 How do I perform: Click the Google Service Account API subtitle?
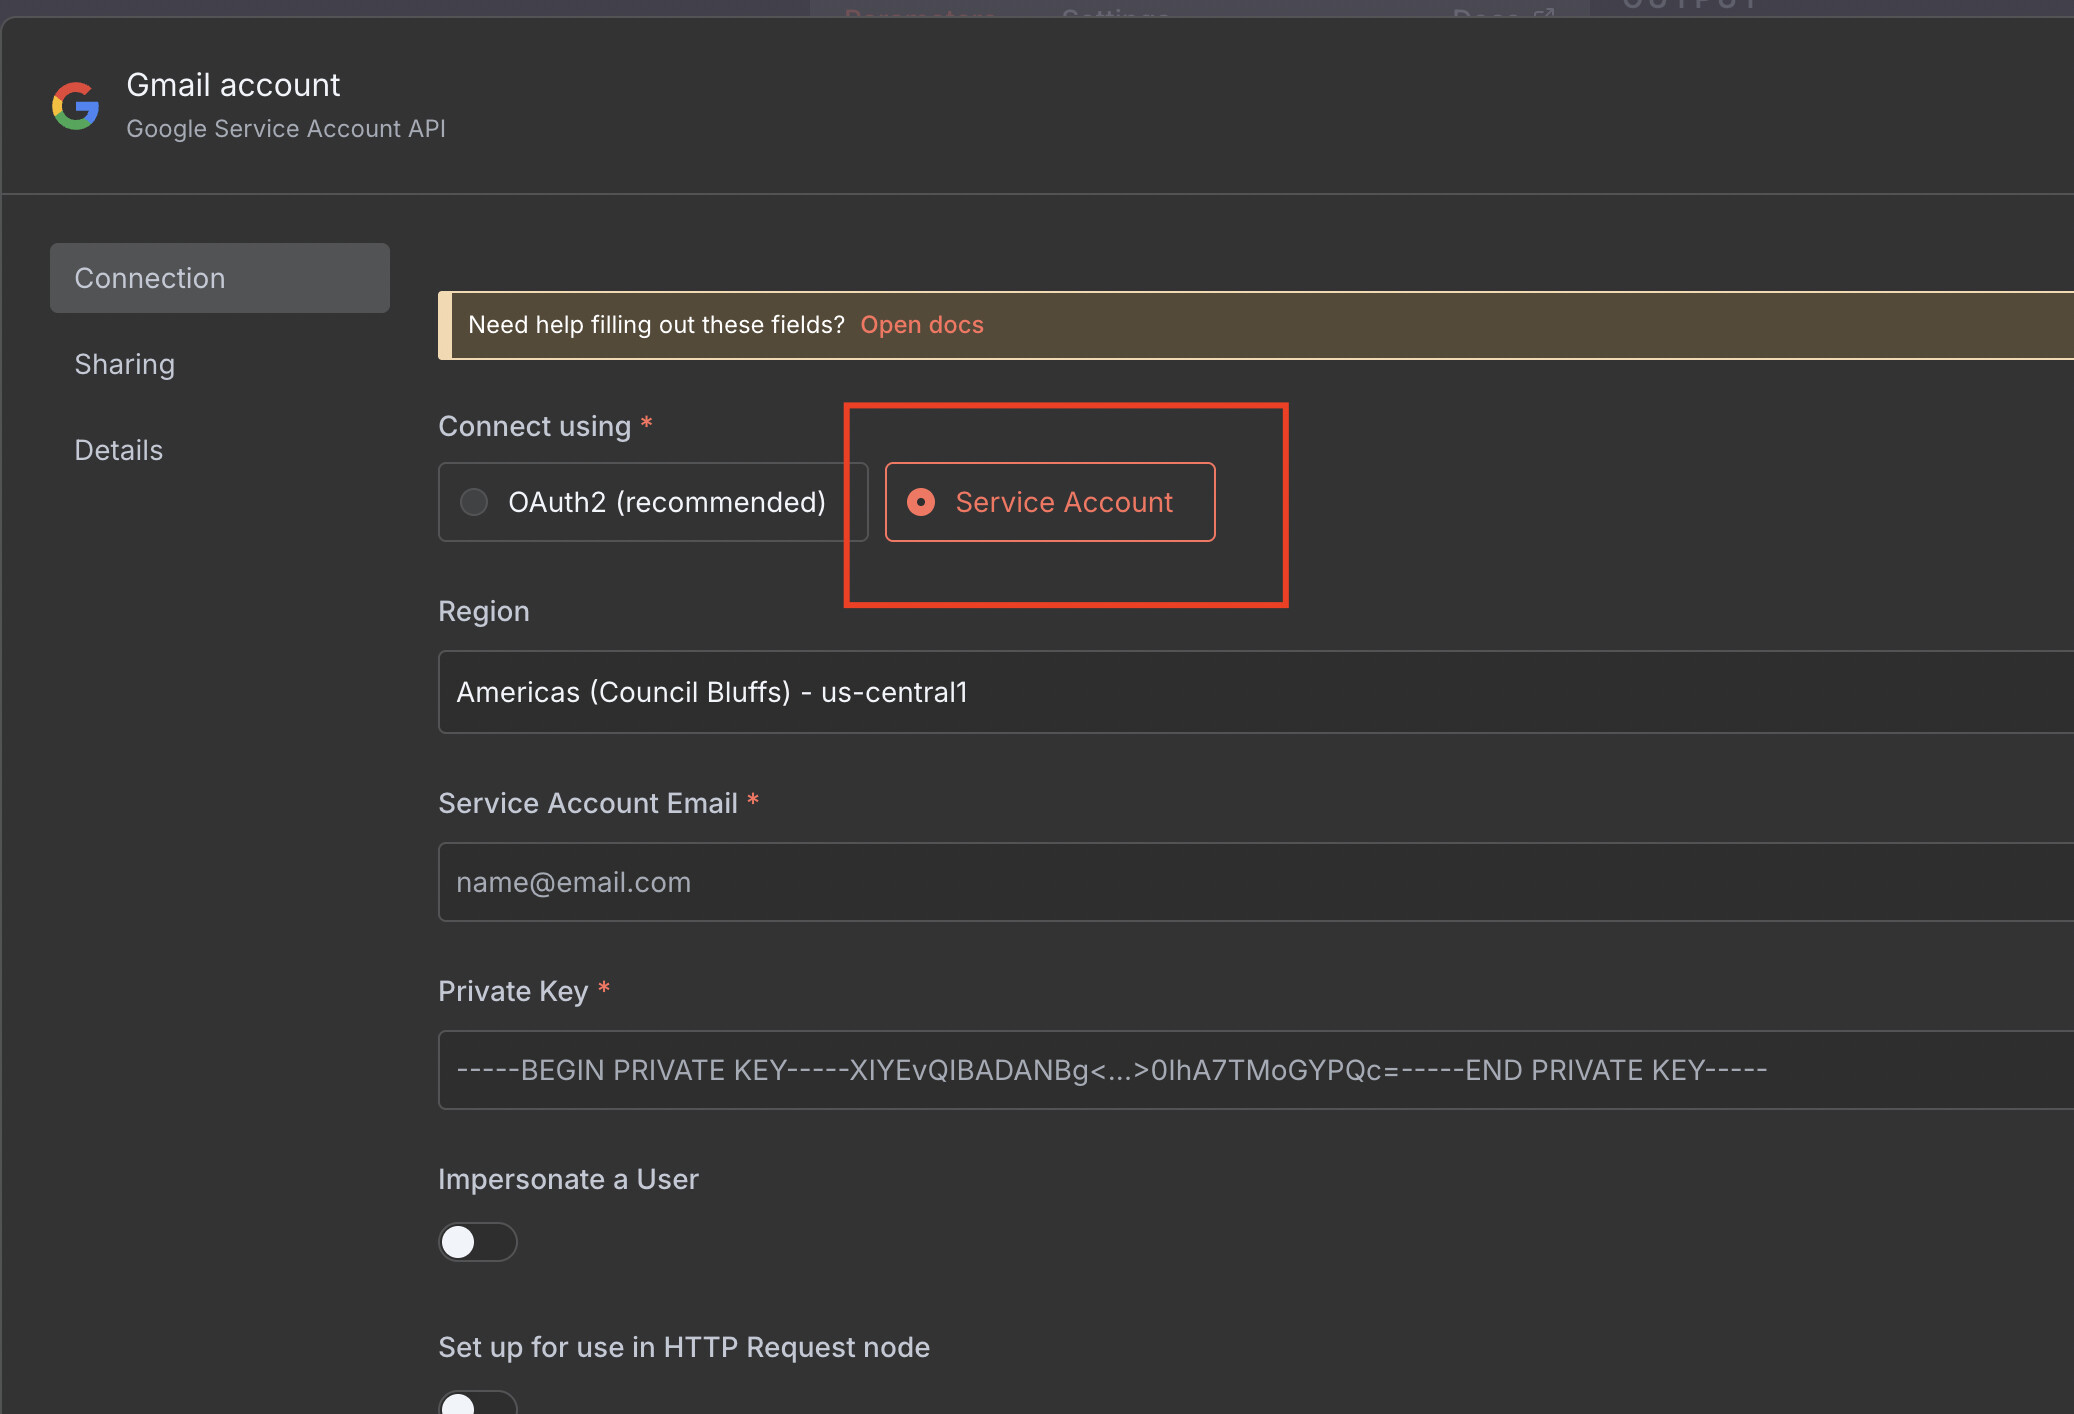click(x=286, y=129)
